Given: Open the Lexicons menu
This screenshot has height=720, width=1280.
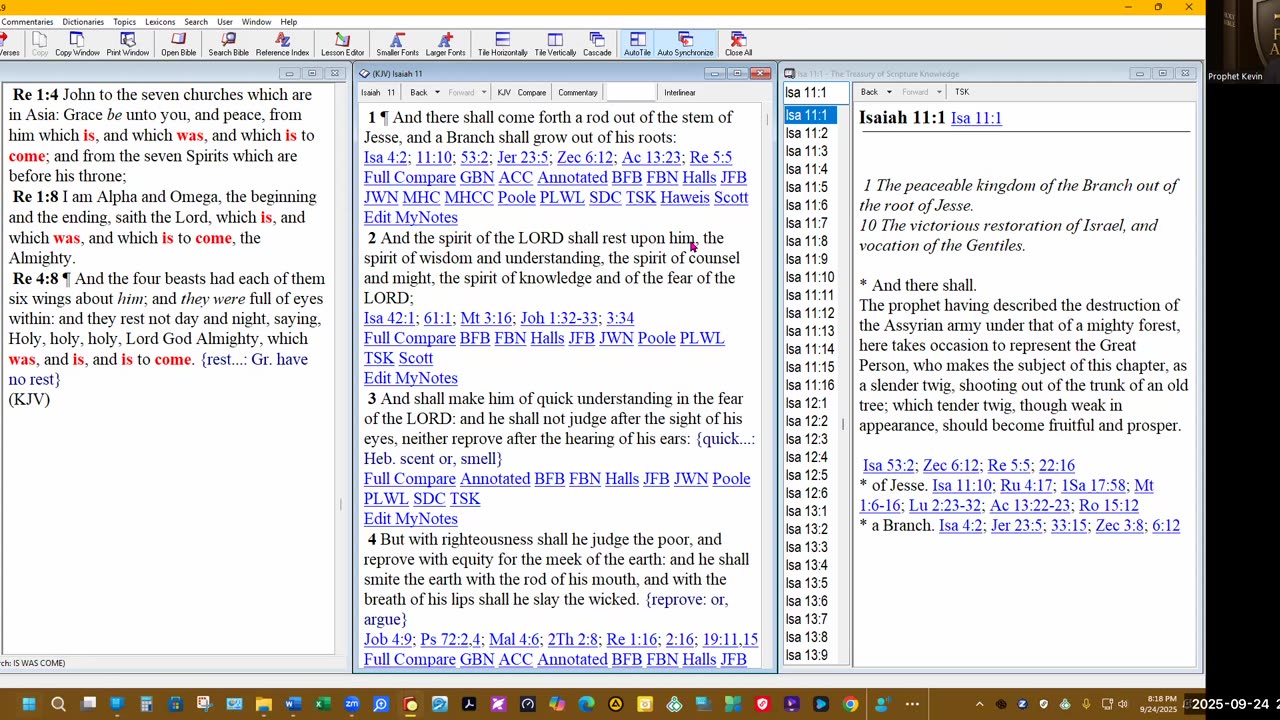Looking at the screenshot, I should click(x=160, y=21).
